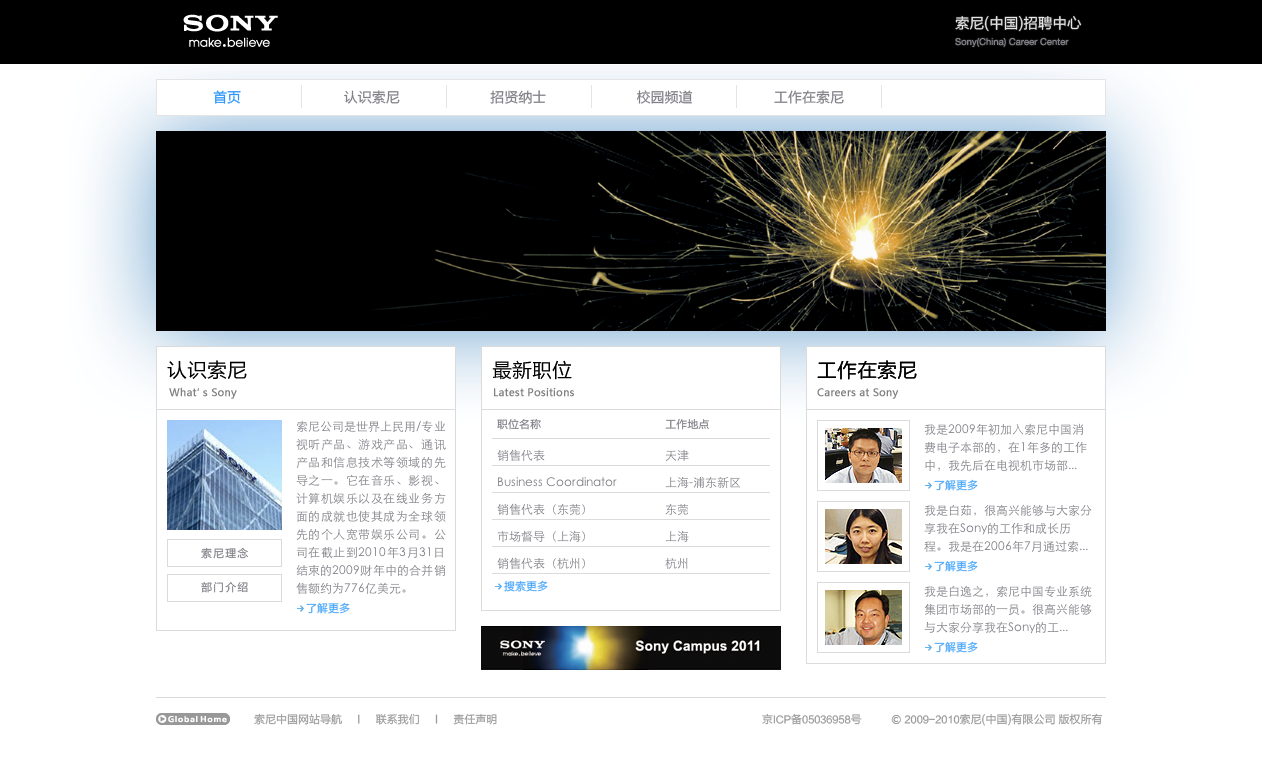Click the Sony building photo thumbnail
The height and width of the screenshot is (781, 1262).
(224, 475)
